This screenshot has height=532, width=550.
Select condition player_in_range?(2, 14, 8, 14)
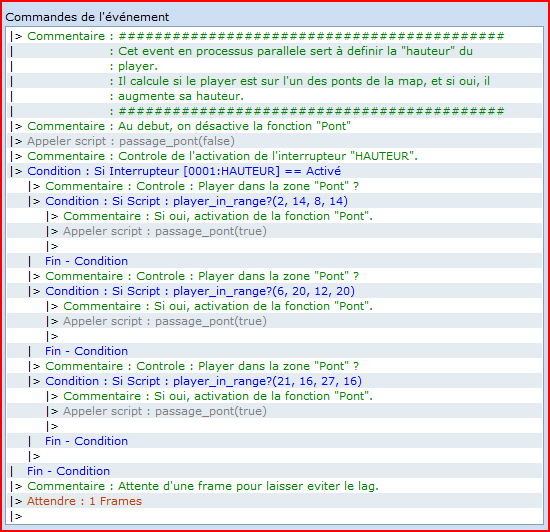click(x=274, y=201)
